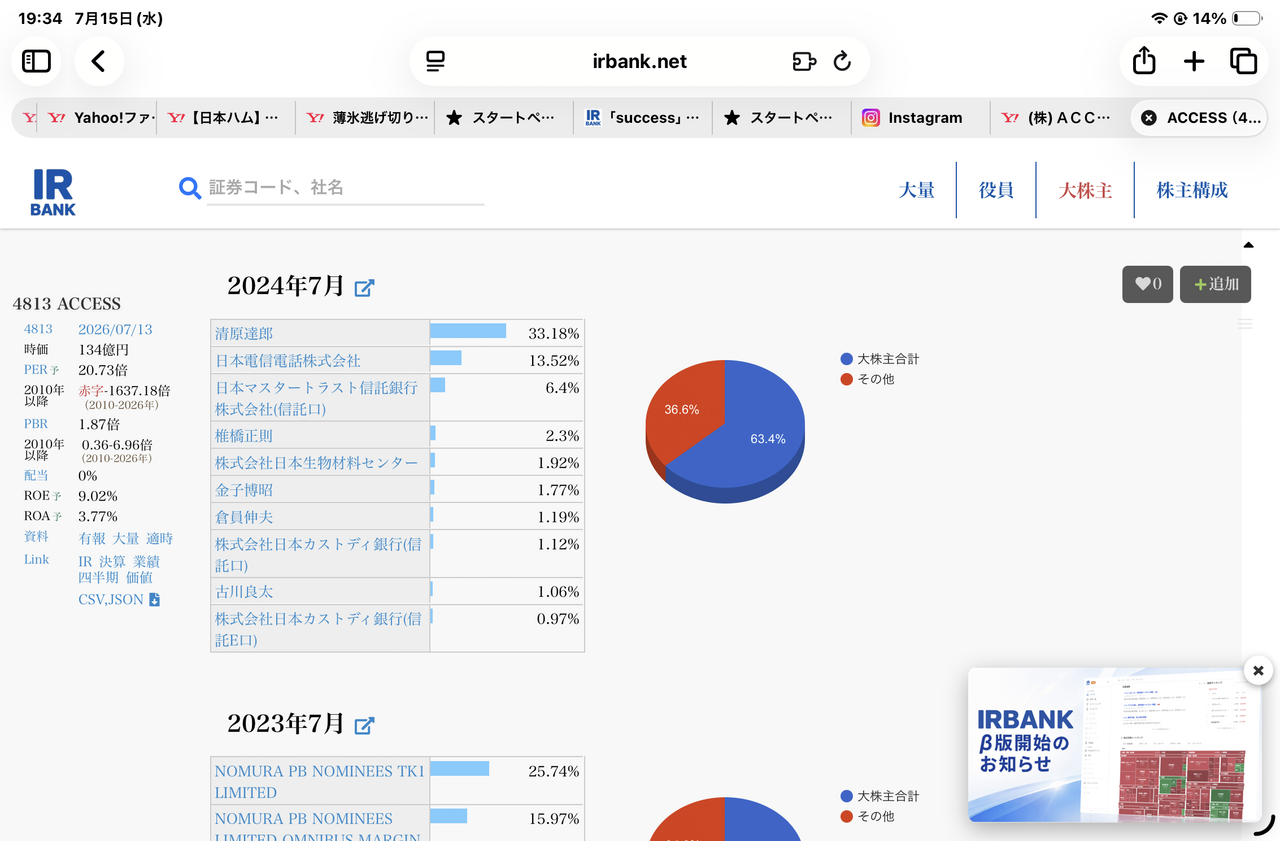Open a new tab with the plus icon
1280x841 pixels.
(1194, 61)
